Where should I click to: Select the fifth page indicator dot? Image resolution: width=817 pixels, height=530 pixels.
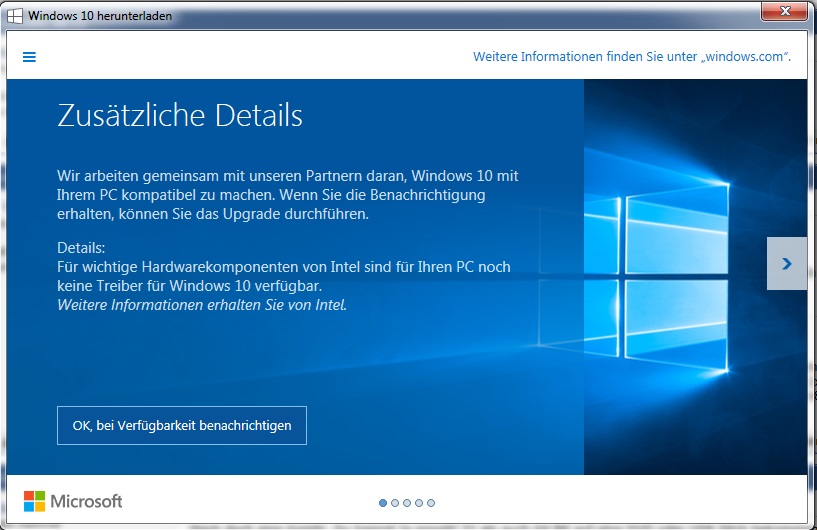[x=431, y=503]
